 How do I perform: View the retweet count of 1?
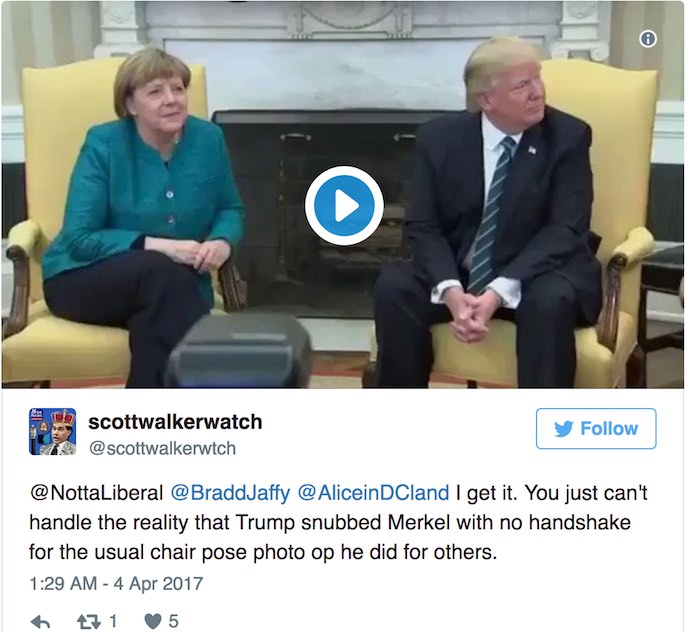click(x=113, y=621)
